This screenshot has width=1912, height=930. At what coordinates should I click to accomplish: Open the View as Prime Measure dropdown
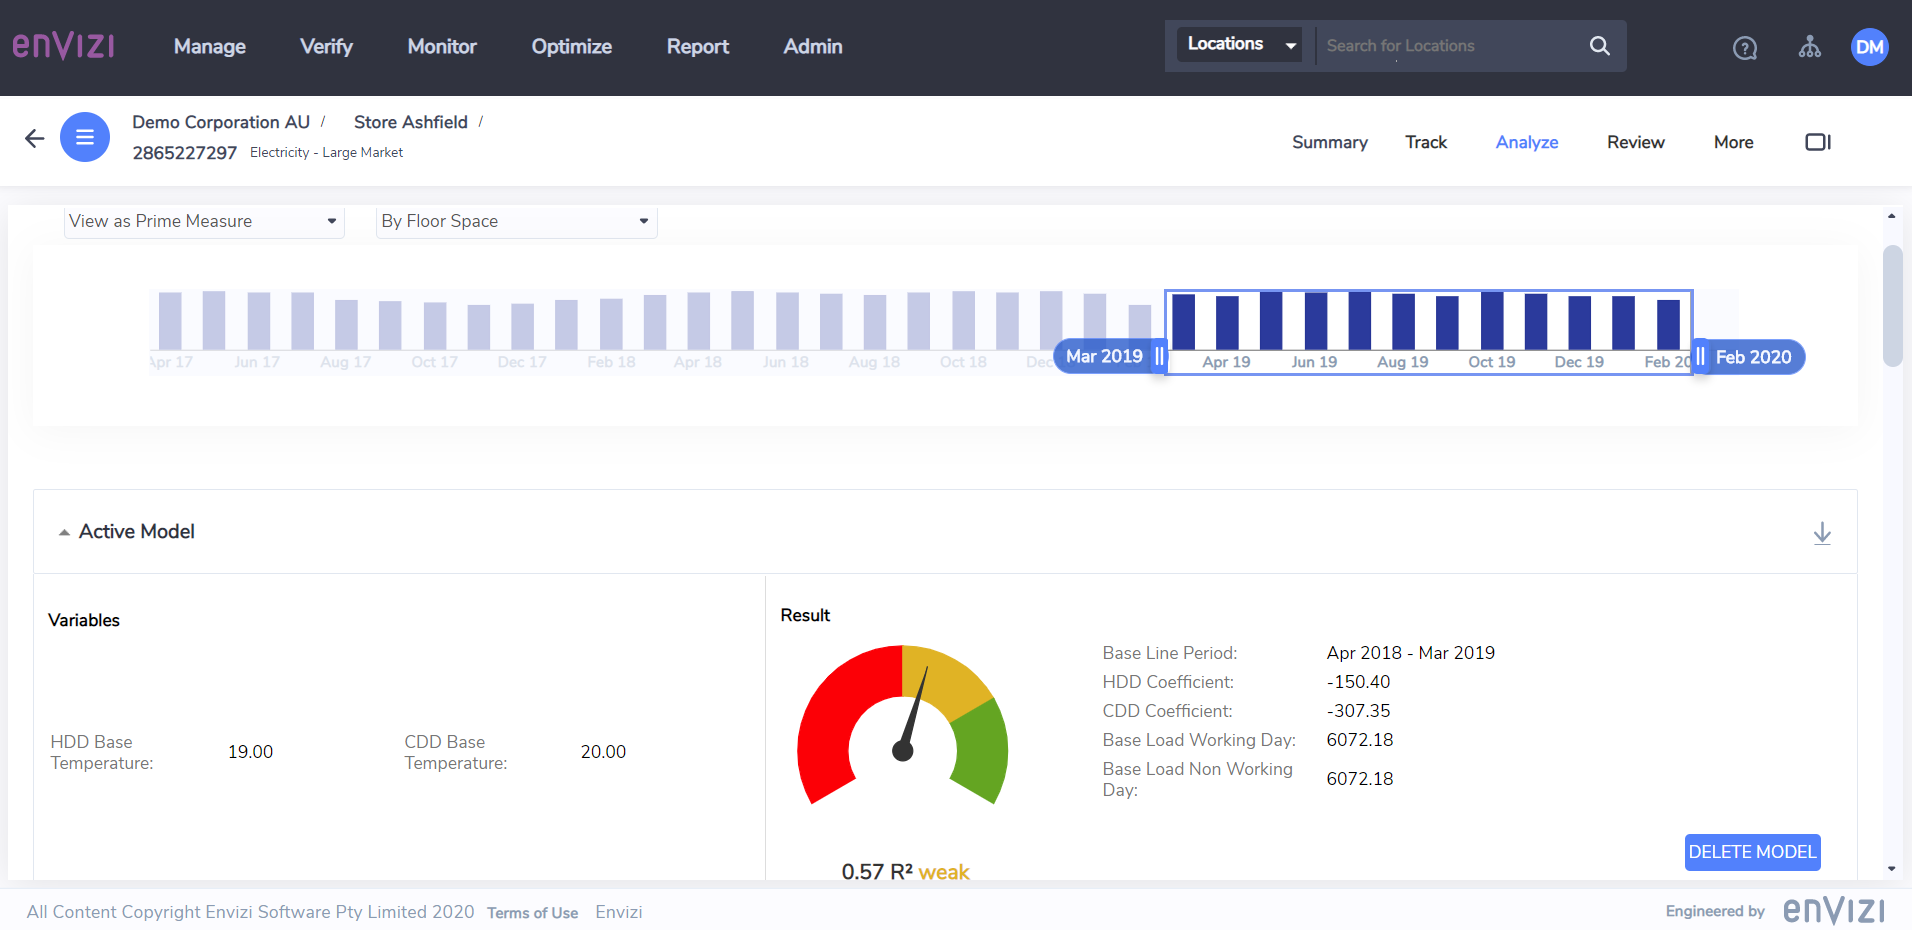(204, 221)
